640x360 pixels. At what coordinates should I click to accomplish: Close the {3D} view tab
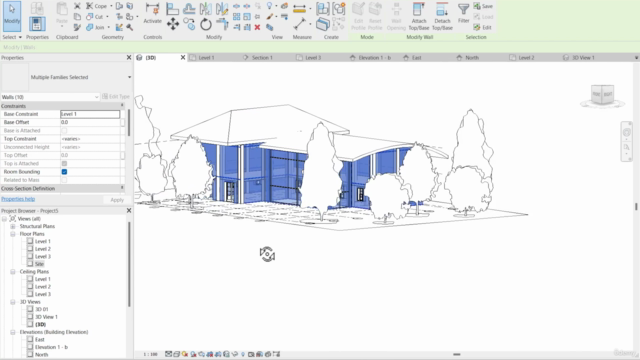(x=183, y=58)
